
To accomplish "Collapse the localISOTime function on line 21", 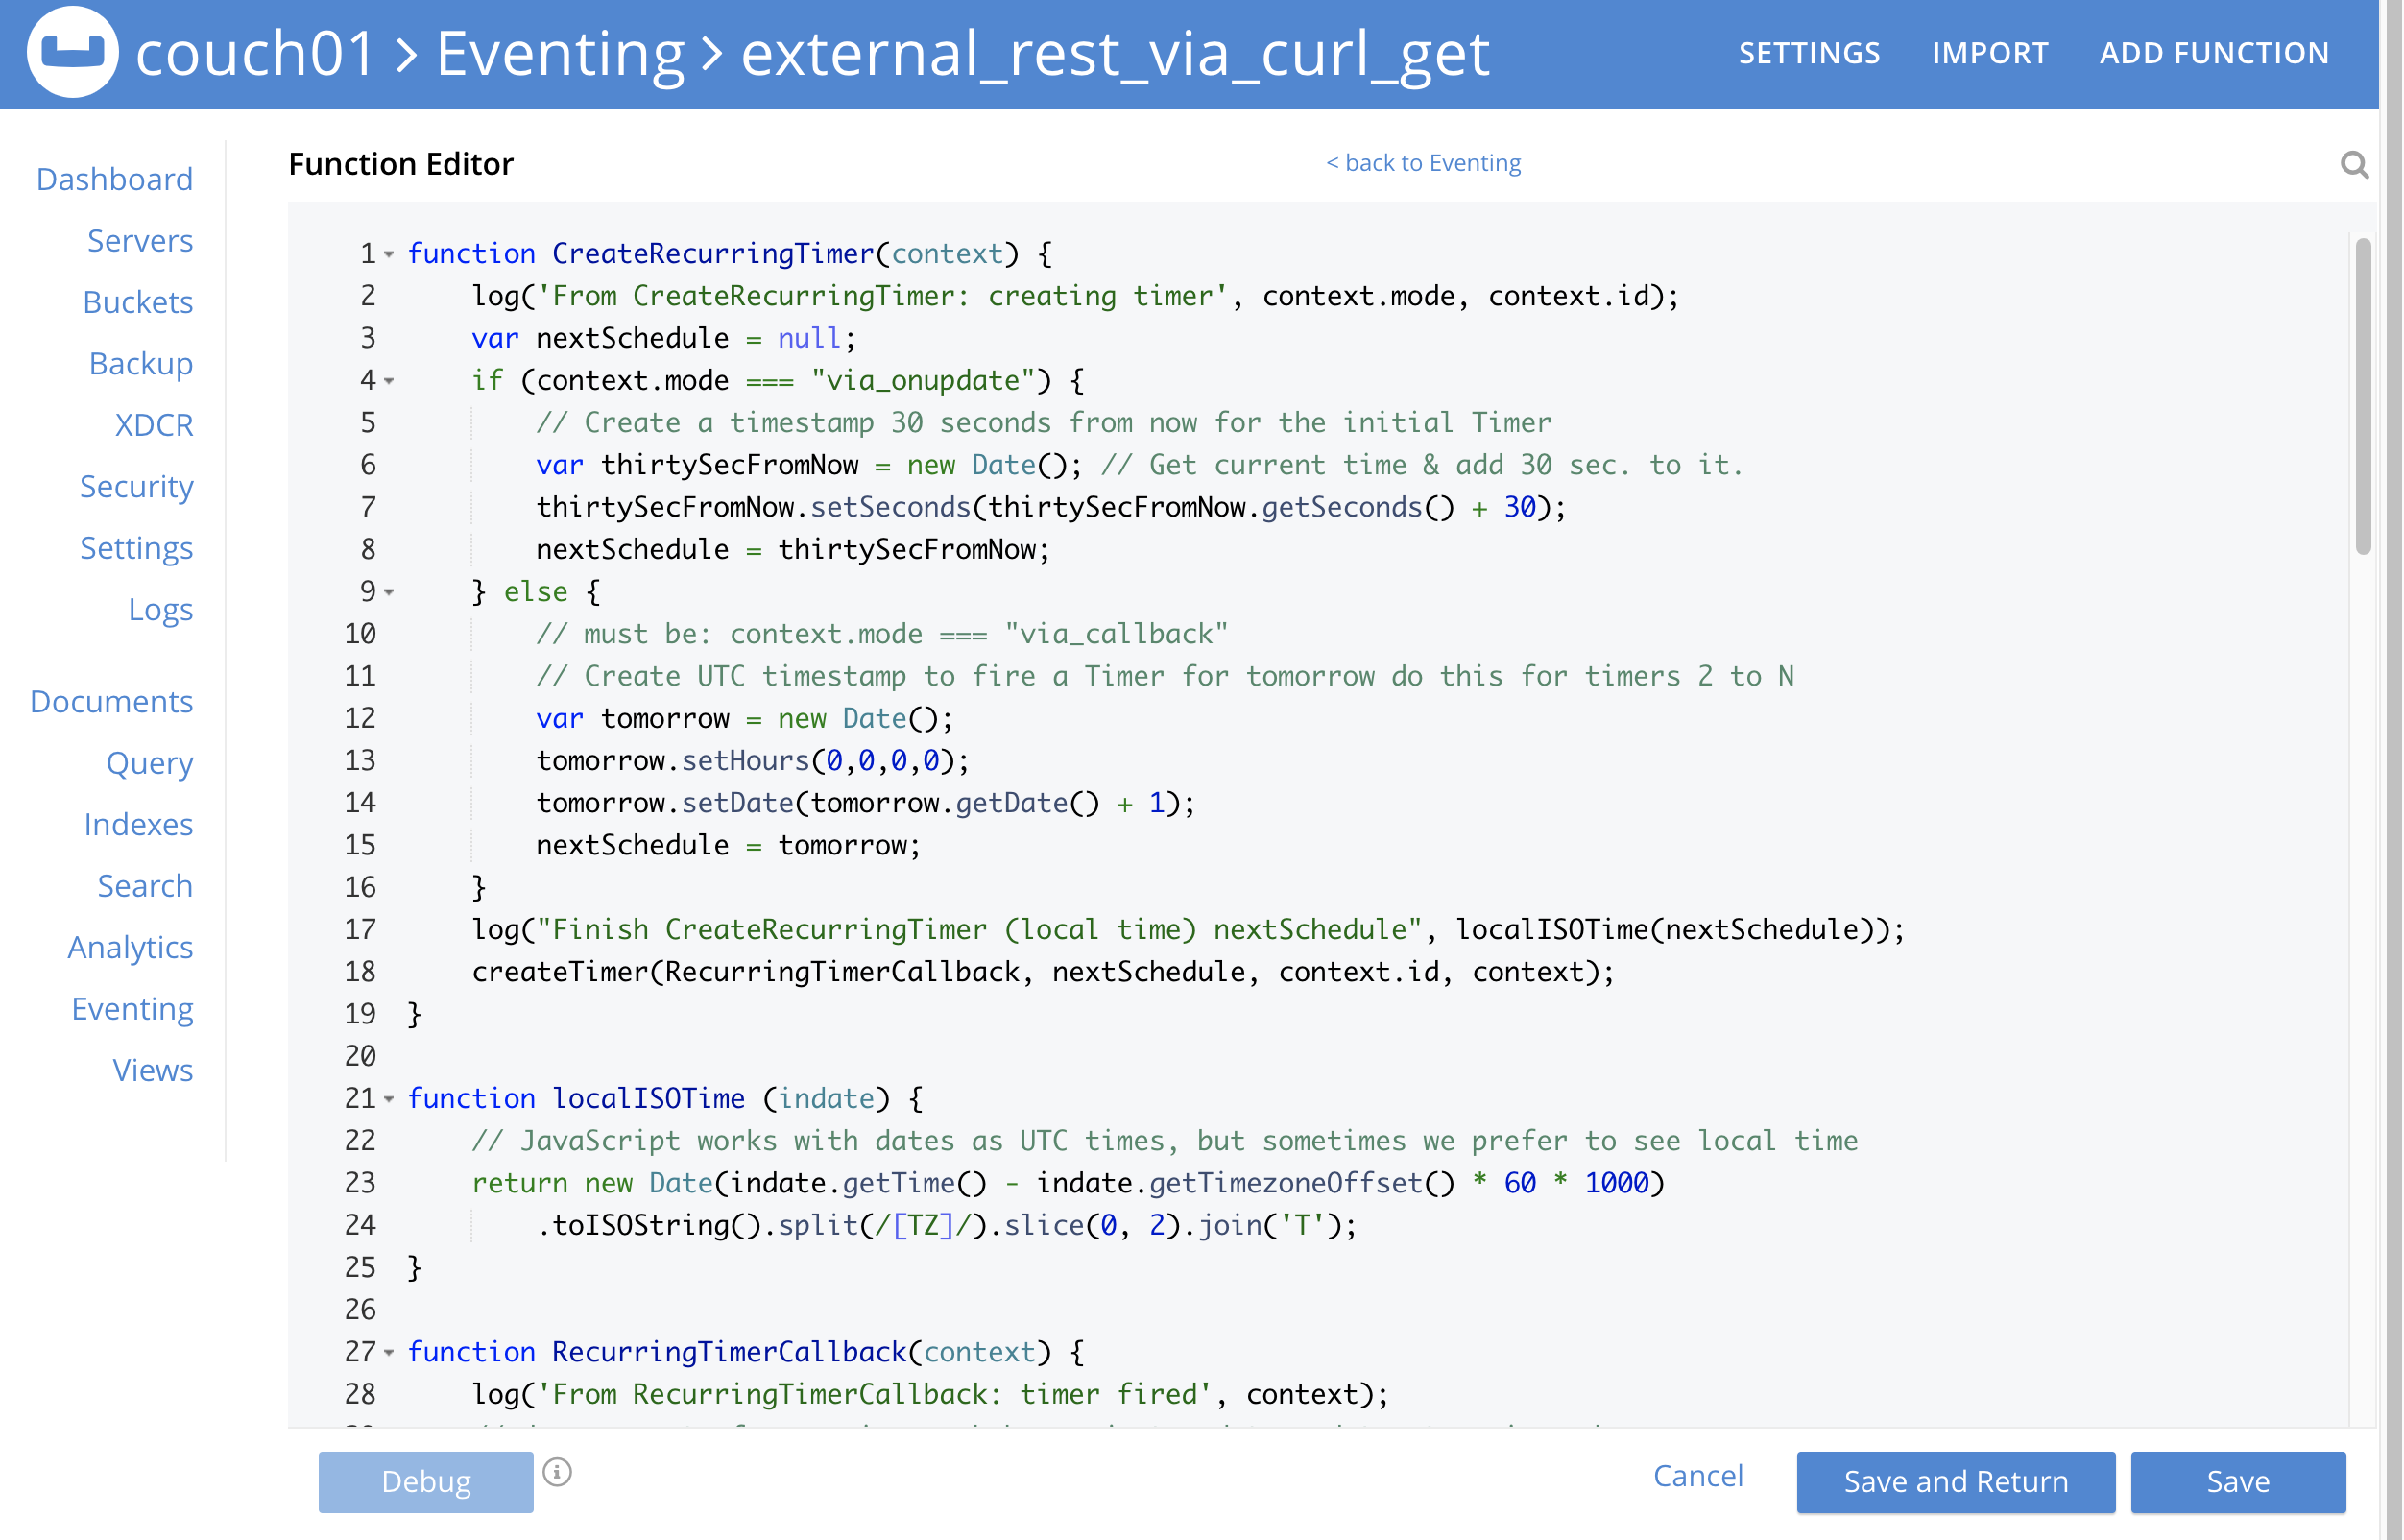I will coord(389,1101).
